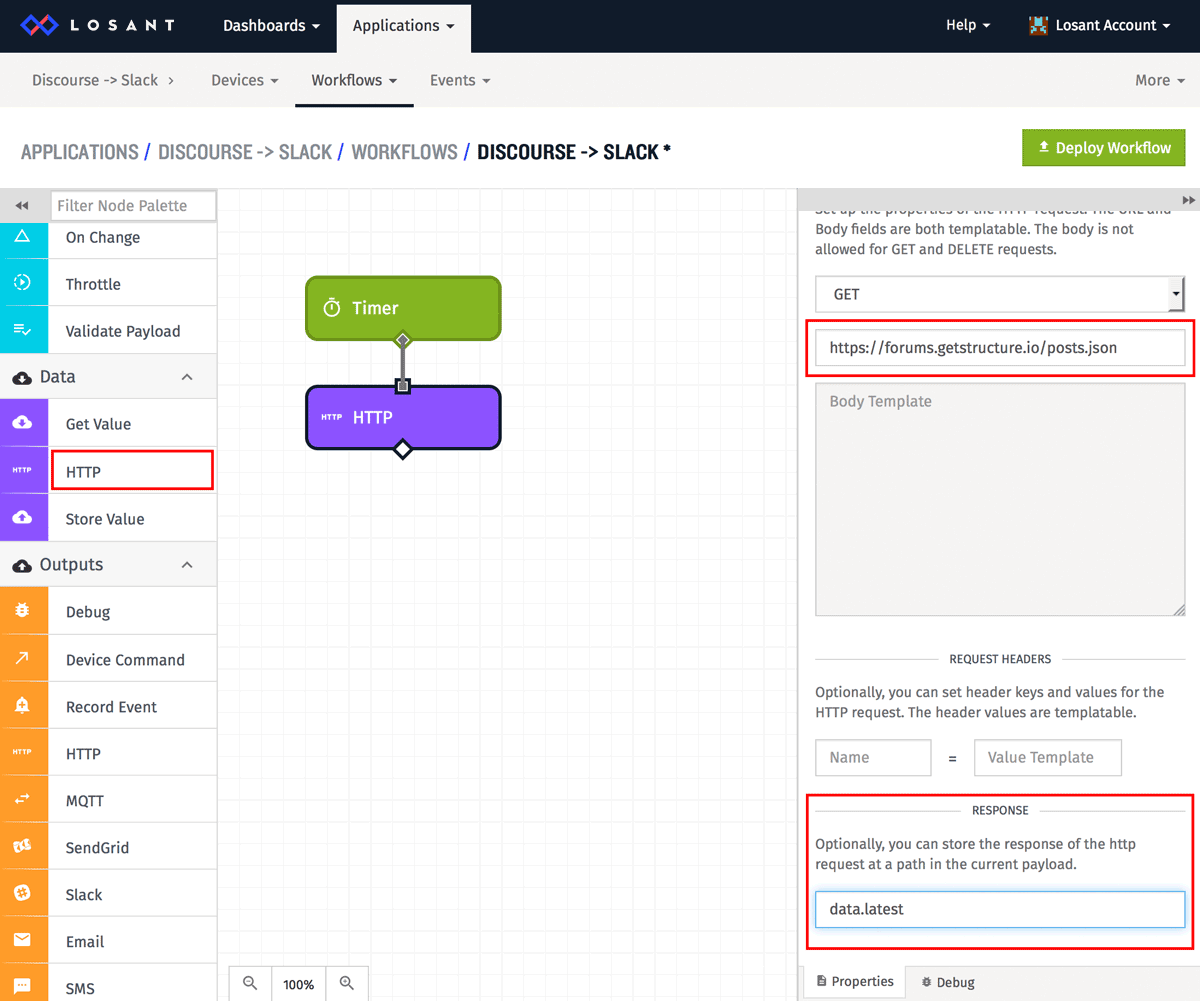Open the Workflows dropdown
The width and height of the screenshot is (1200, 1001).
click(354, 80)
